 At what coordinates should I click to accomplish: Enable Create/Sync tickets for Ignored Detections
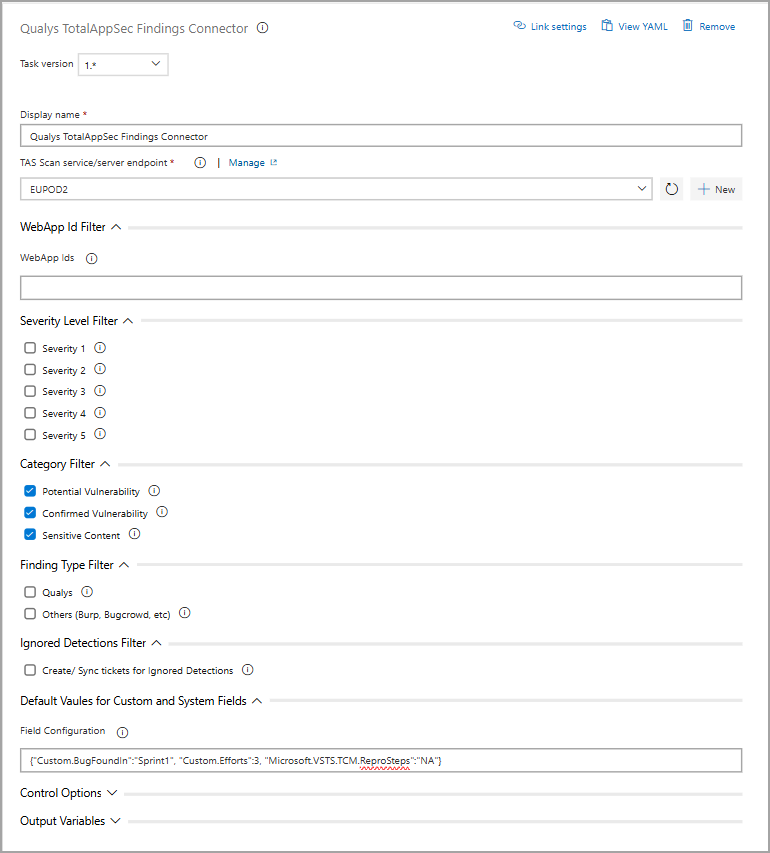pos(29,670)
